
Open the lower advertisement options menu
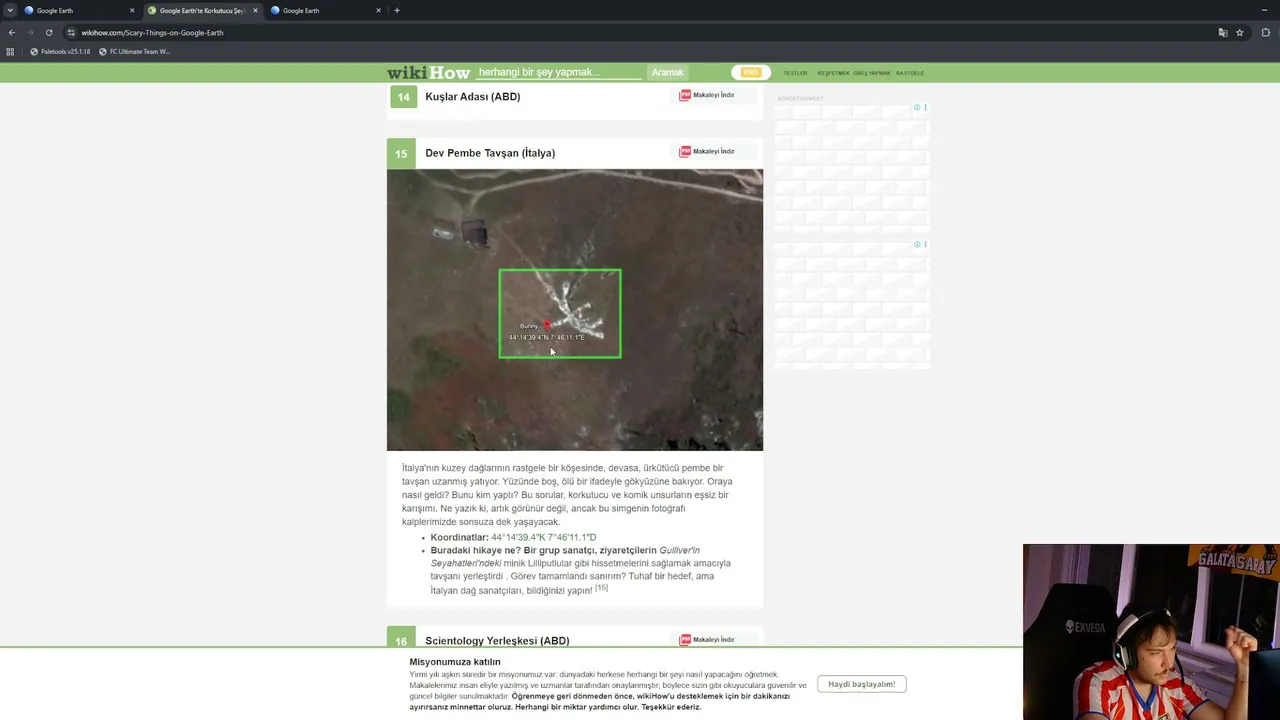click(925, 244)
